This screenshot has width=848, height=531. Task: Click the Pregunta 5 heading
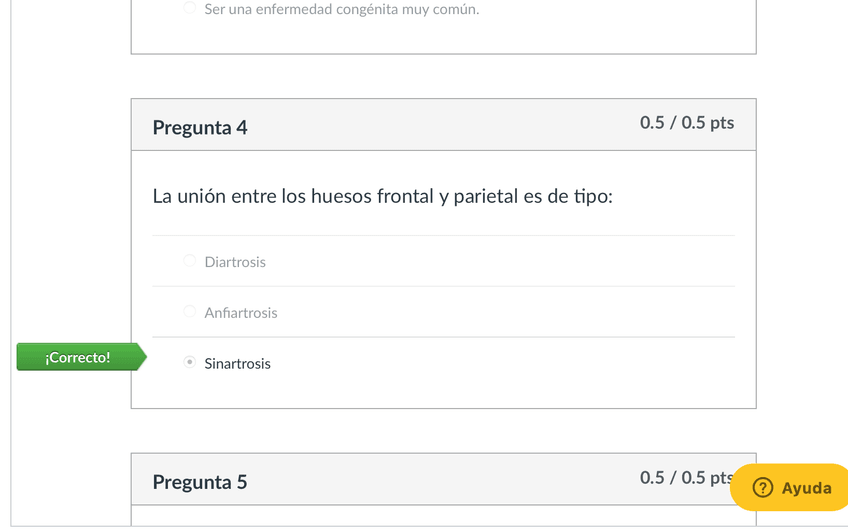tap(200, 482)
